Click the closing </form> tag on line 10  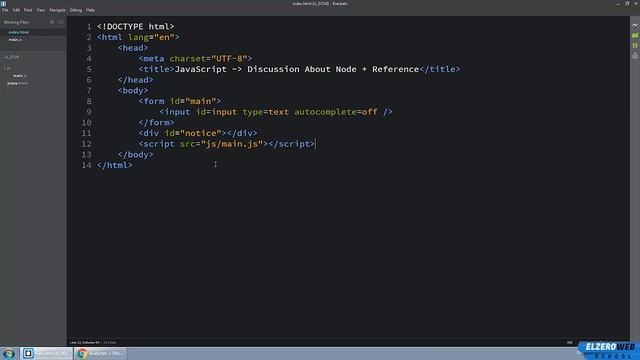[x=156, y=122]
